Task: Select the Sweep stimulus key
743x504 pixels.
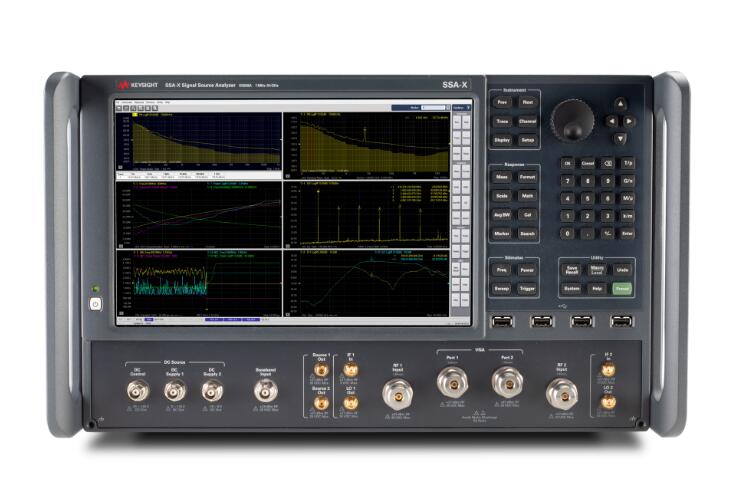Action: pyautogui.click(x=502, y=288)
